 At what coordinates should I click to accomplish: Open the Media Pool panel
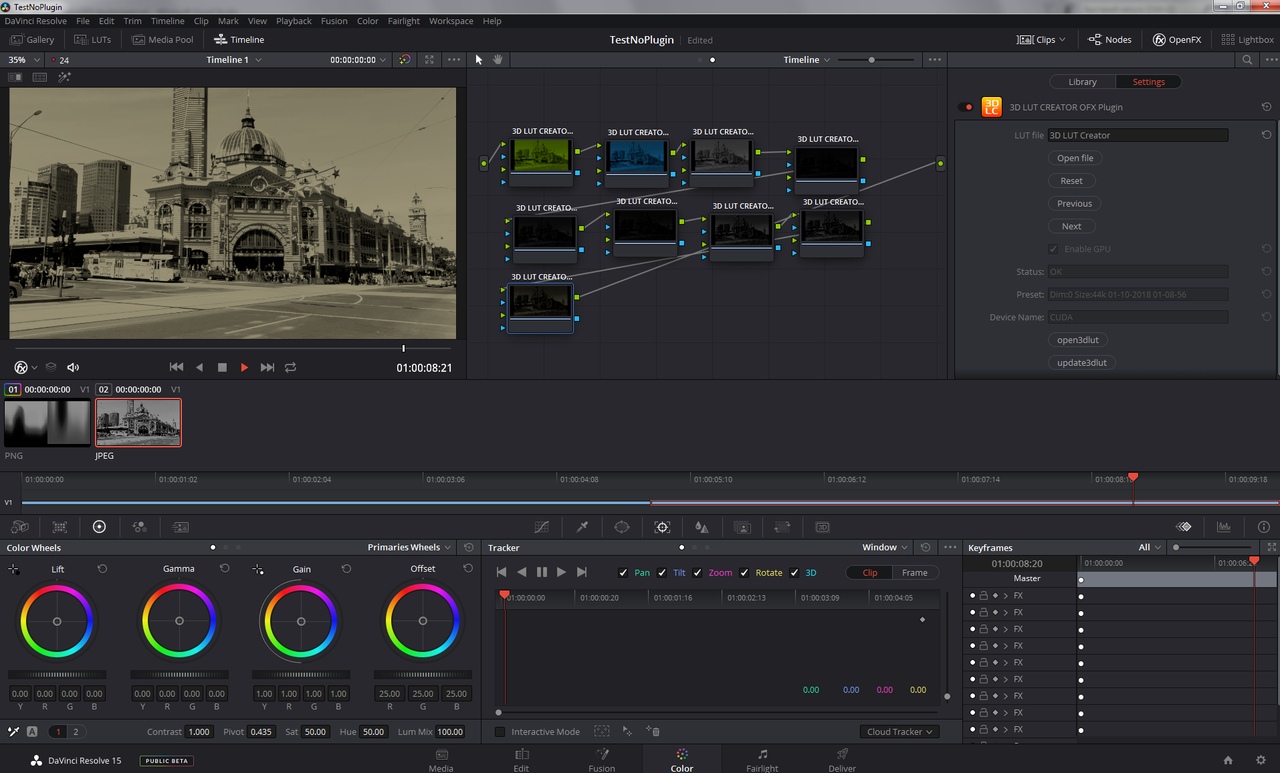161,40
